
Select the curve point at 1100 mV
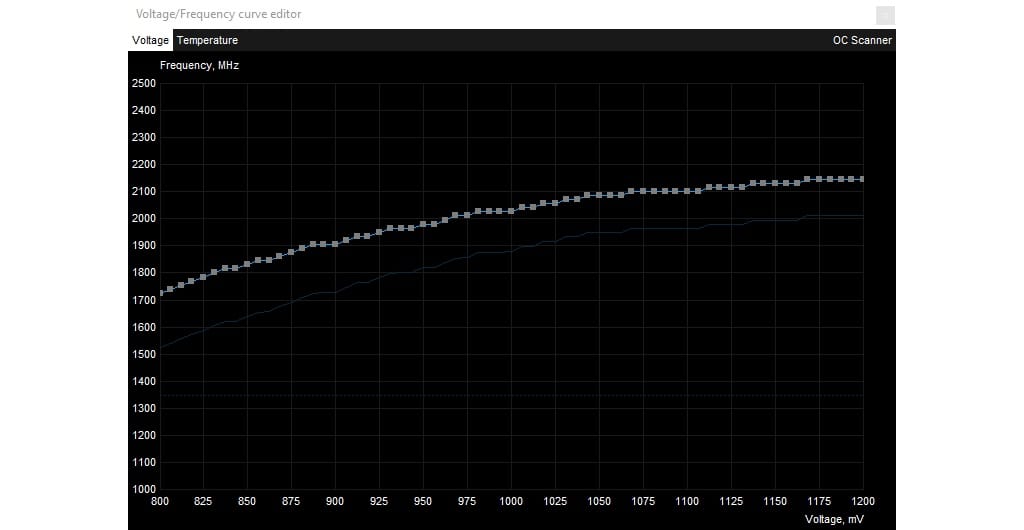pyautogui.click(x=687, y=191)
